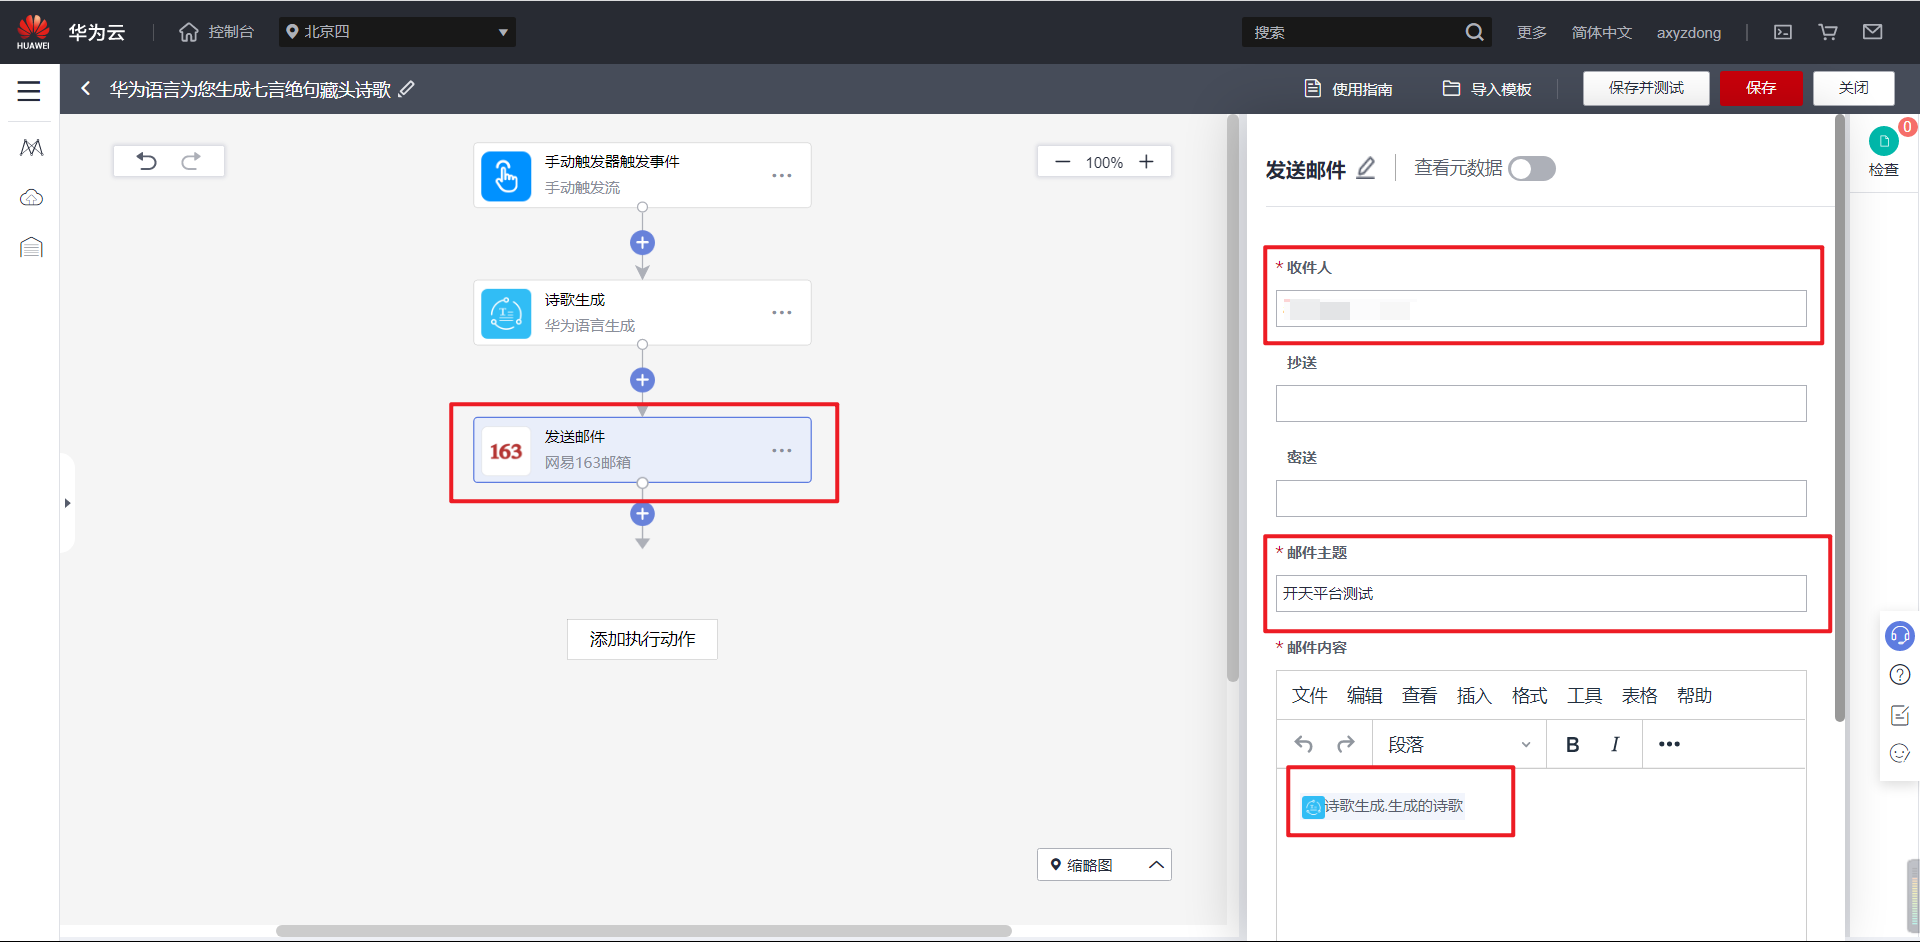This screenshot has width=1920, height=942.
Task: Open the editor 表格 menu
Action: tap(1639, 696)
